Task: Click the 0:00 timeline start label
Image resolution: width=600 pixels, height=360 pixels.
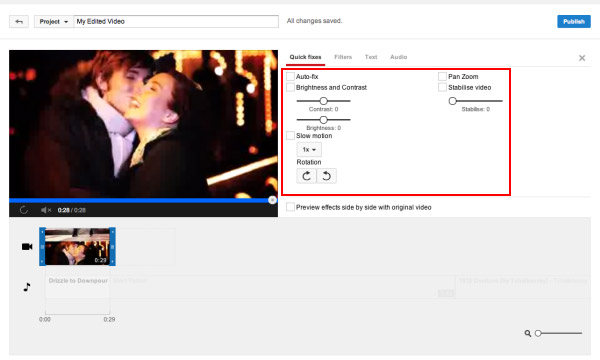Action: point(45,319)
